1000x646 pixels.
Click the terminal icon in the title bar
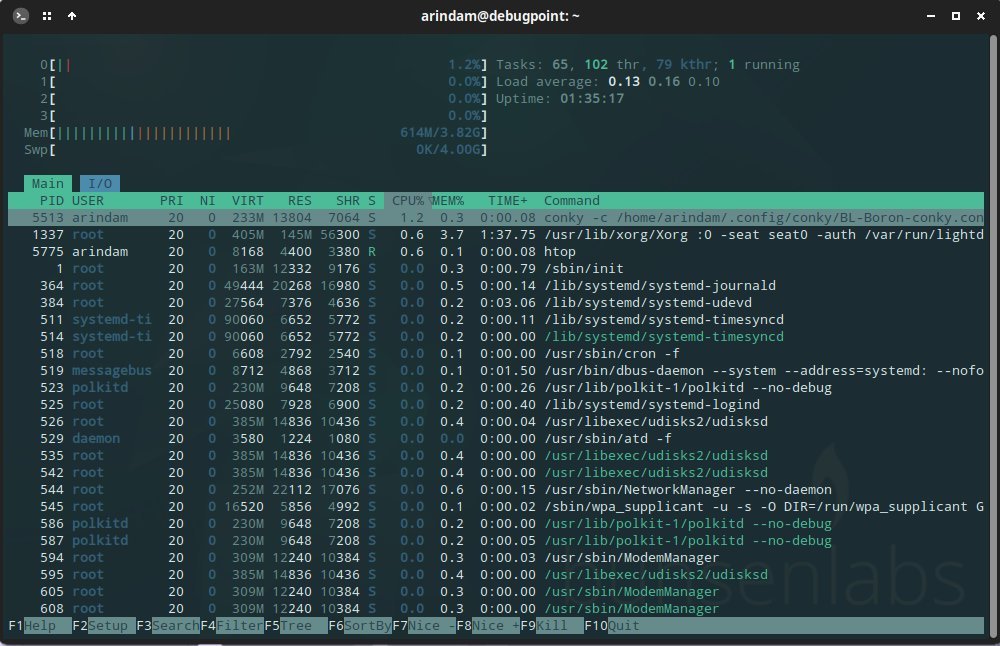(x=21, y=16)
